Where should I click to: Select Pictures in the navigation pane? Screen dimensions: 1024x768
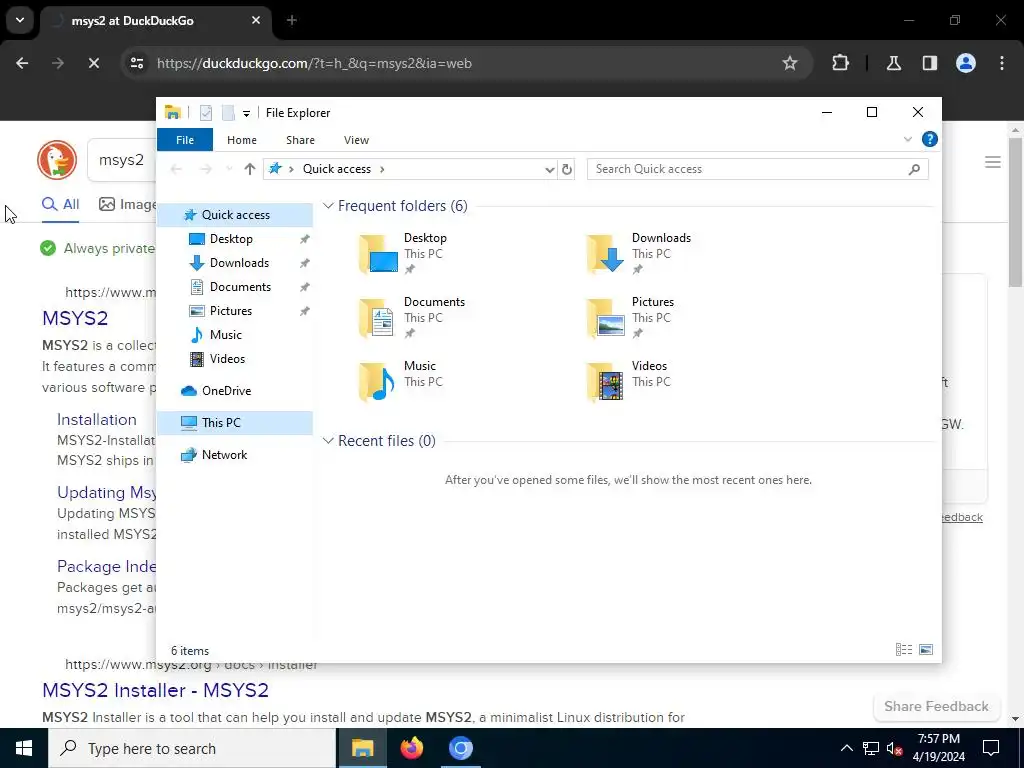click(x=231, y=311)
